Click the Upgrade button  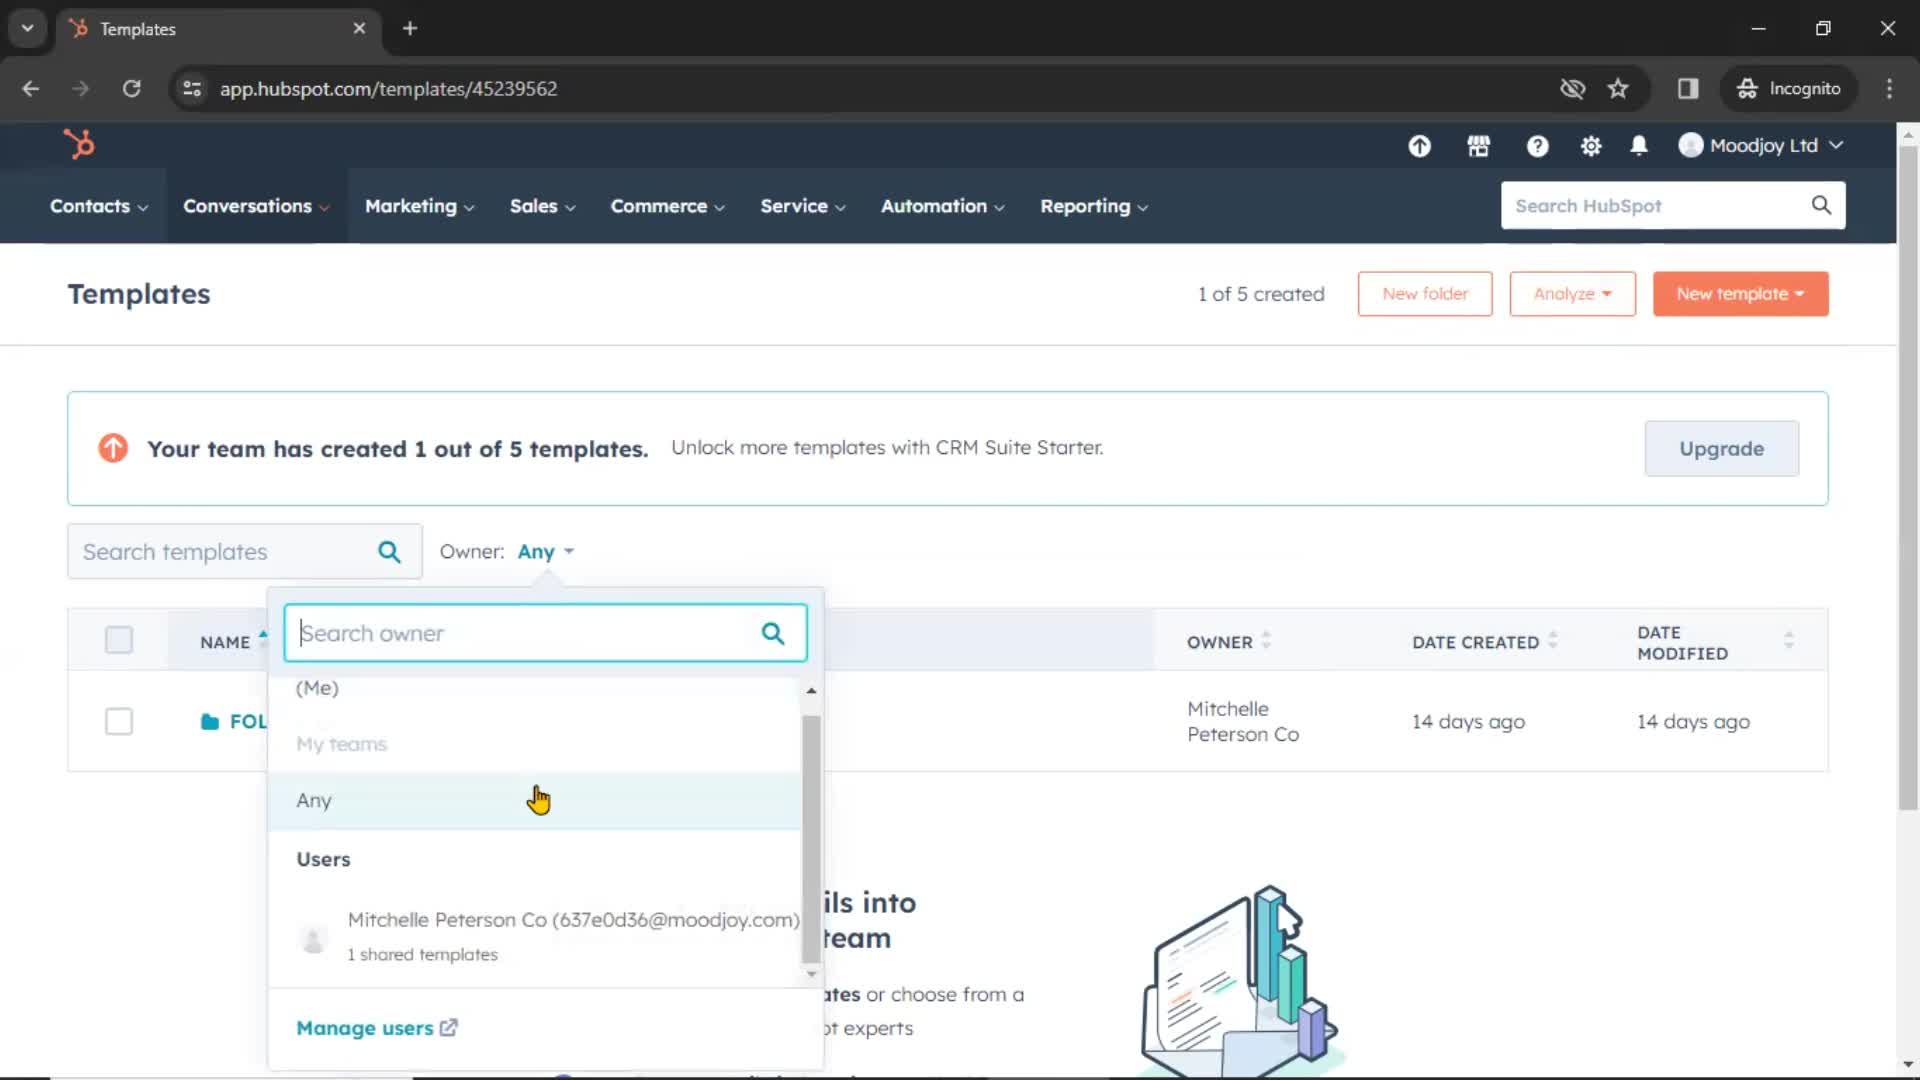(x=1721, y=449)
